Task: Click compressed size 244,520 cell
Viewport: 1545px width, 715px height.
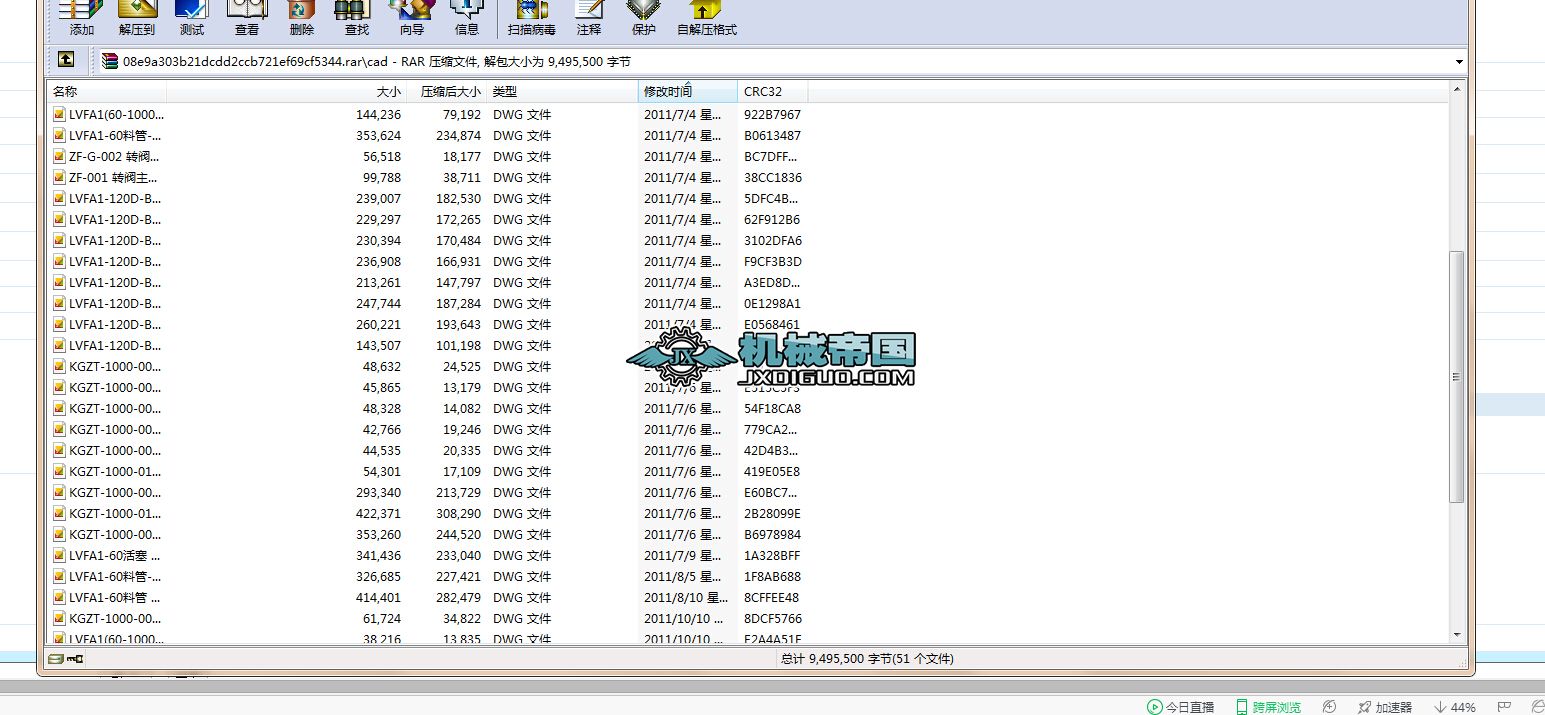Action: 458,535
